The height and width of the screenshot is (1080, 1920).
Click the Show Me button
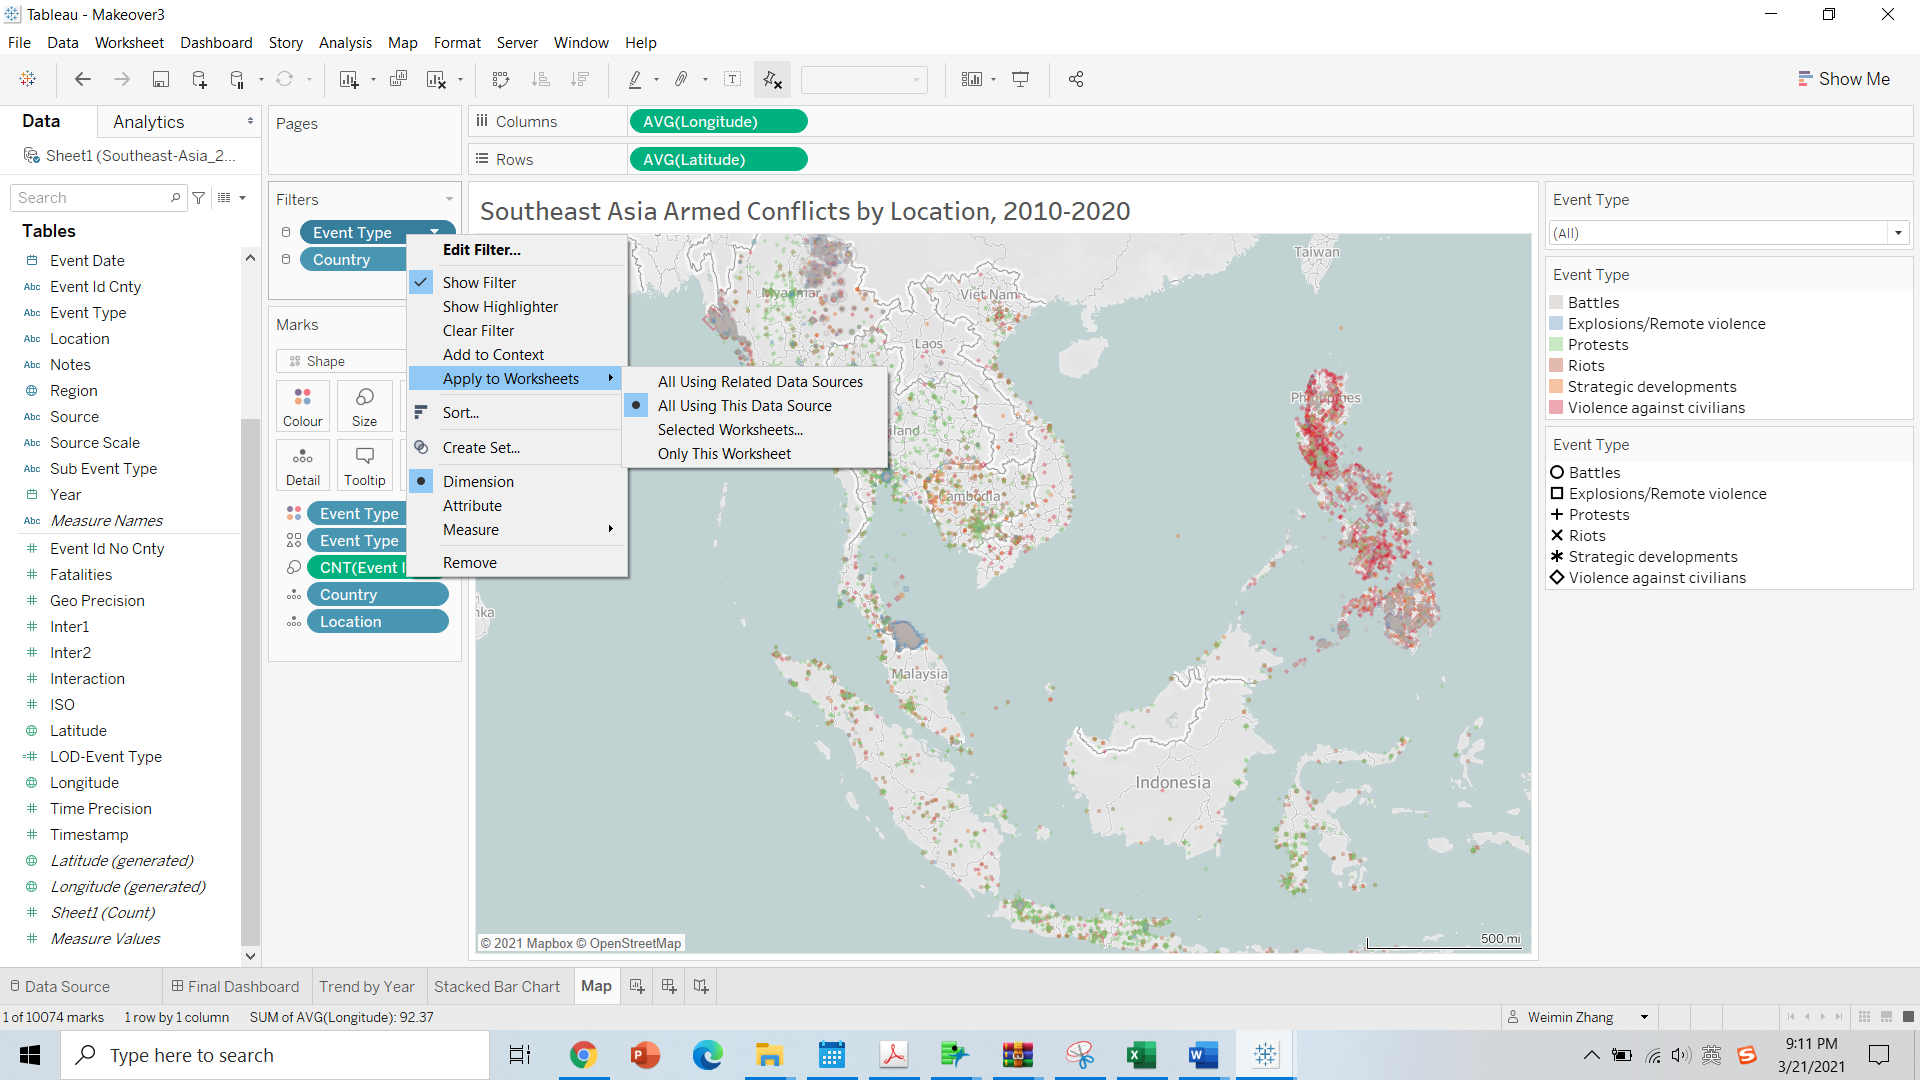(1843, 79)
